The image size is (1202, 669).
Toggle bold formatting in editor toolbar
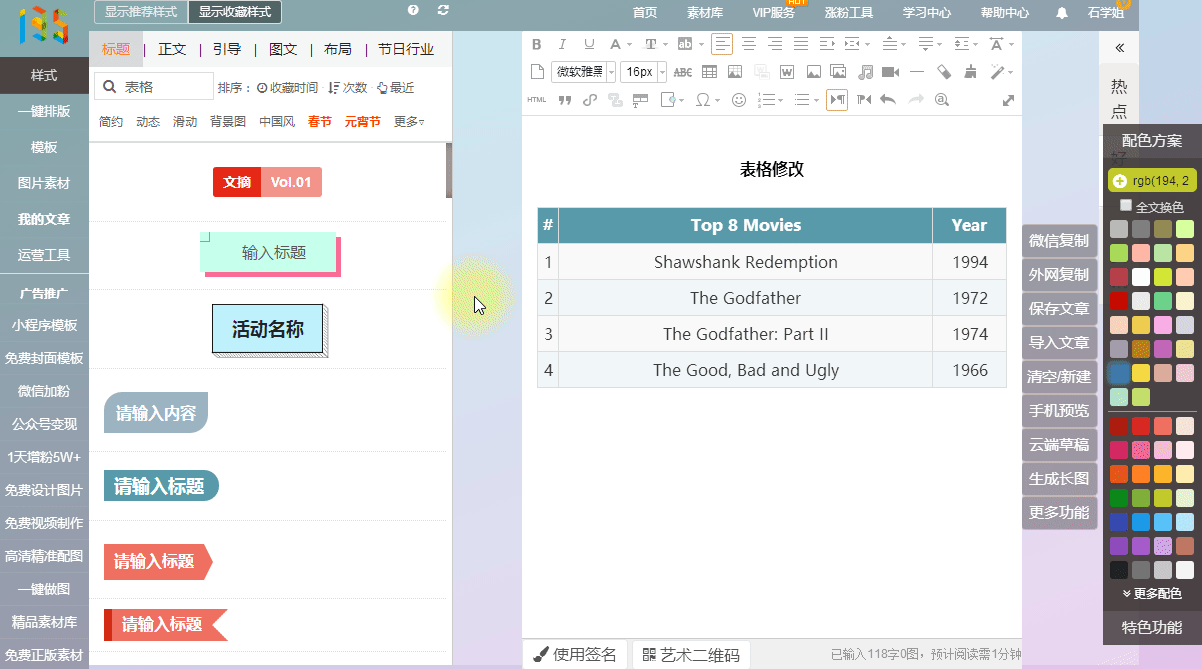(536, 44)
